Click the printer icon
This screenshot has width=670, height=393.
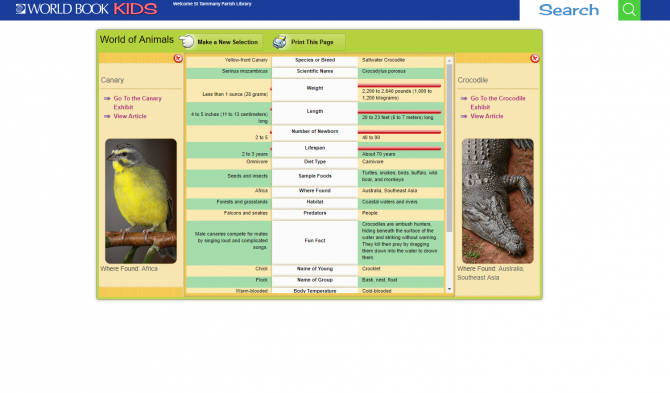(x=280, y=42)
